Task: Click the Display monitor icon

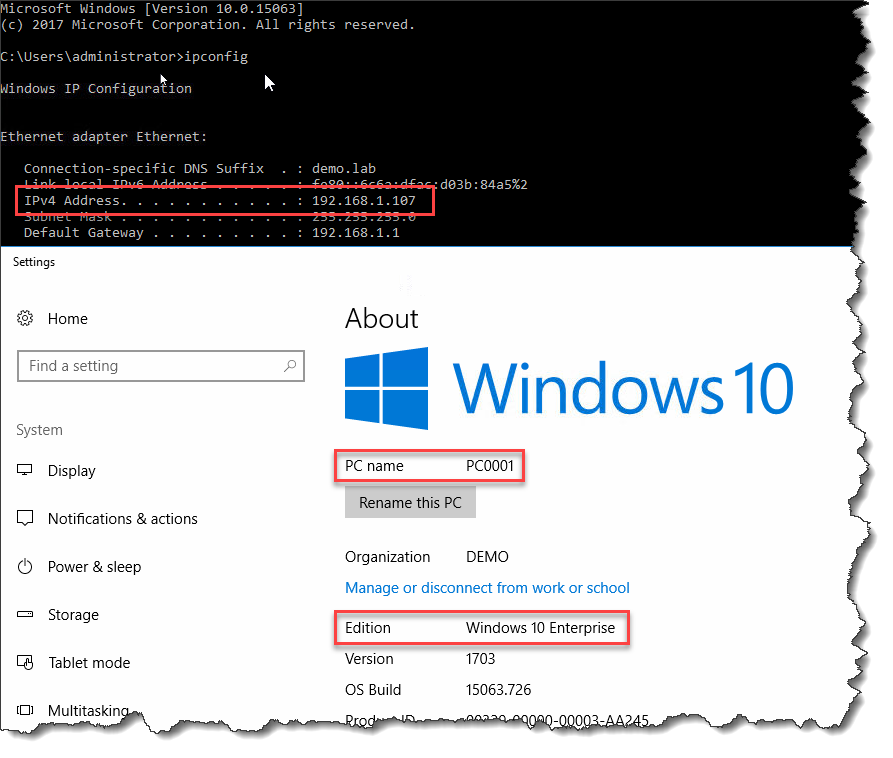Action: click(24, 470)
